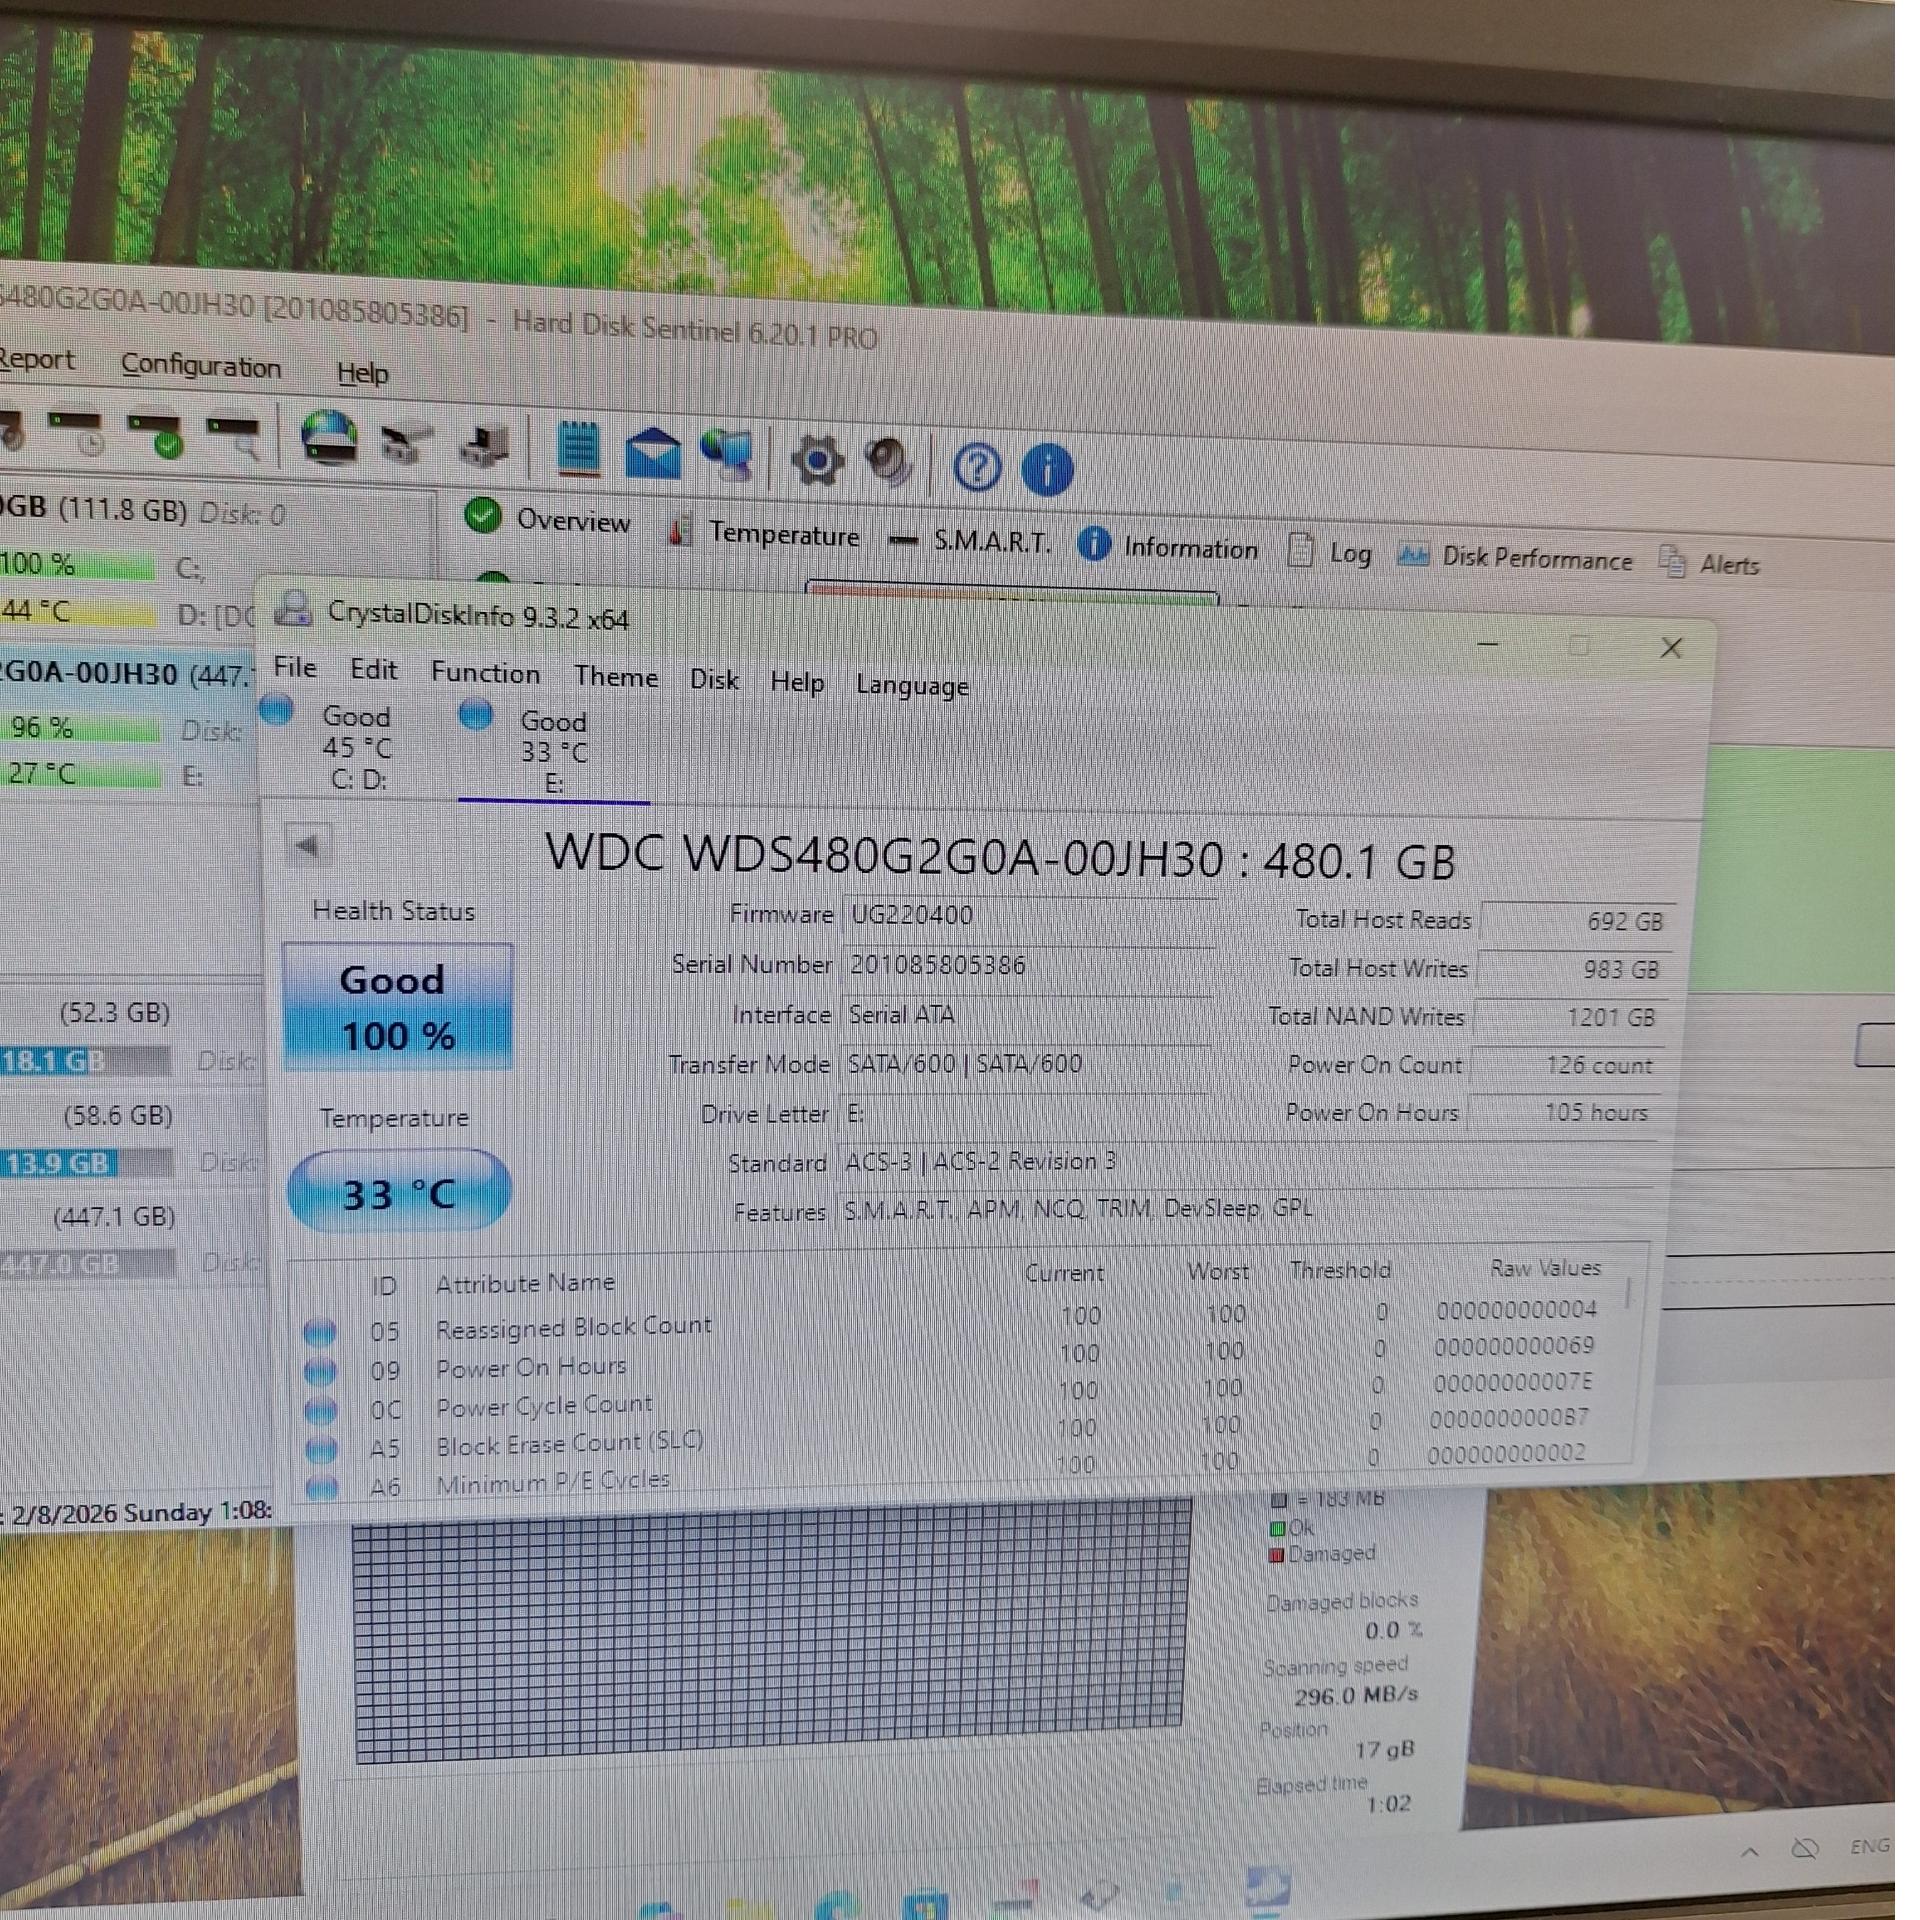Click the blue info circle icon

[x=1047, y=469]
